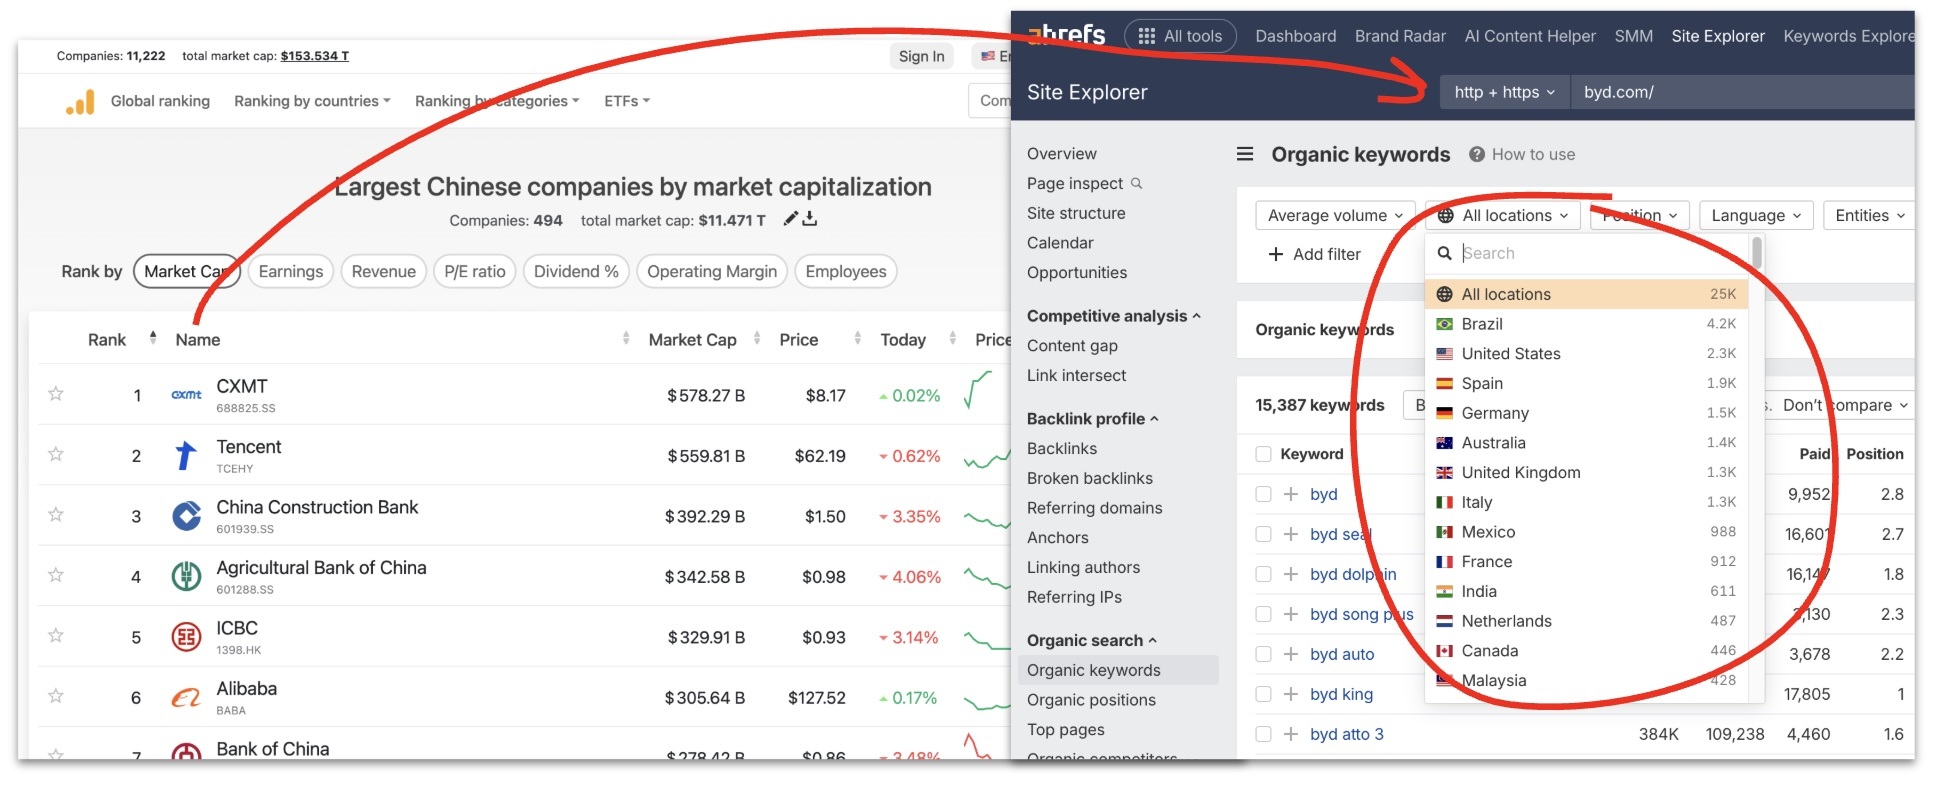Sort the table by the Rank column arrows
This screenshot has width=1942, height=790.
click(153, 338)
